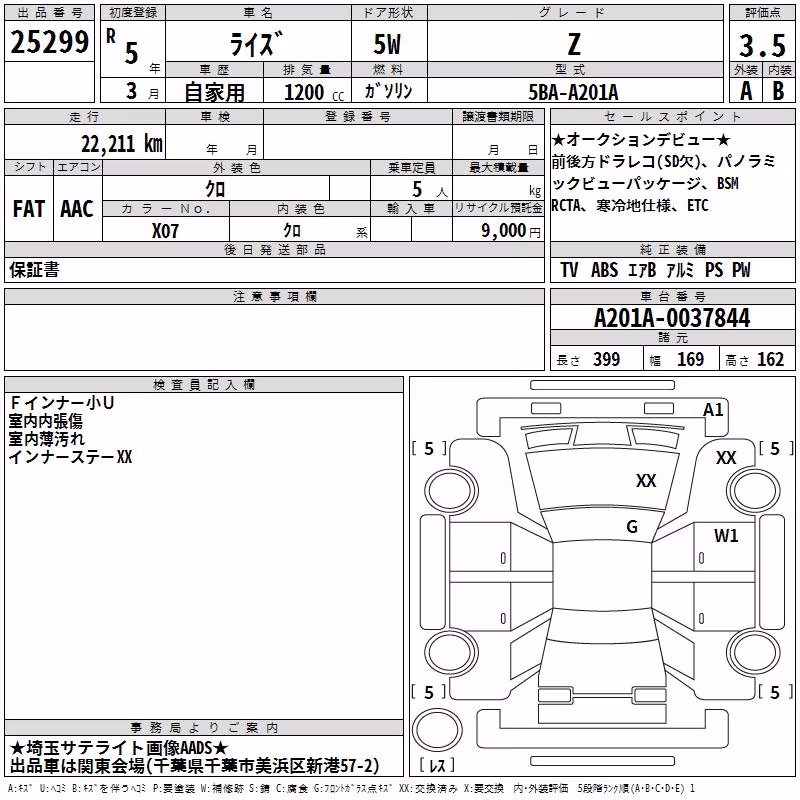Screen dimensions: 800x800
Task: Click the A1 mark on the car diagram
Action: [x=713, y=410]
